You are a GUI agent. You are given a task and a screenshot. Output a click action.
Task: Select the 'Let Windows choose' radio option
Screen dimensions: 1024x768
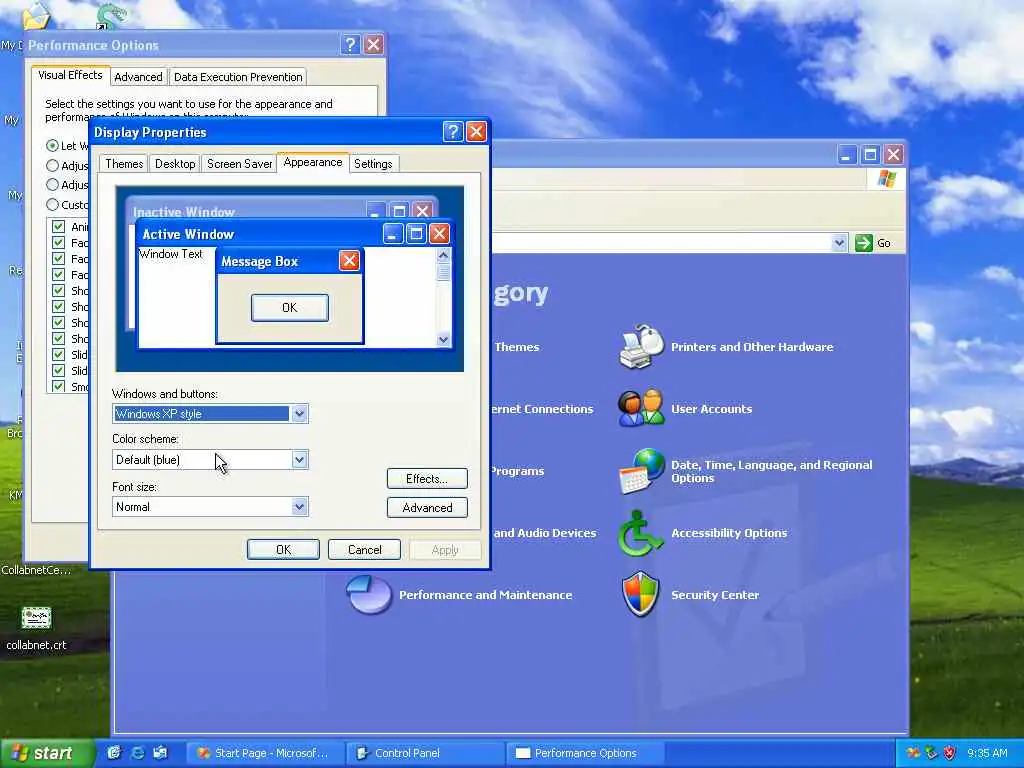pyautogui.click(x=52, y=145)
